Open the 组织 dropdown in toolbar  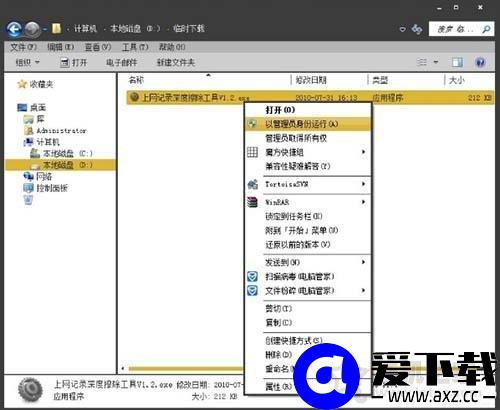tap(27, 62)
